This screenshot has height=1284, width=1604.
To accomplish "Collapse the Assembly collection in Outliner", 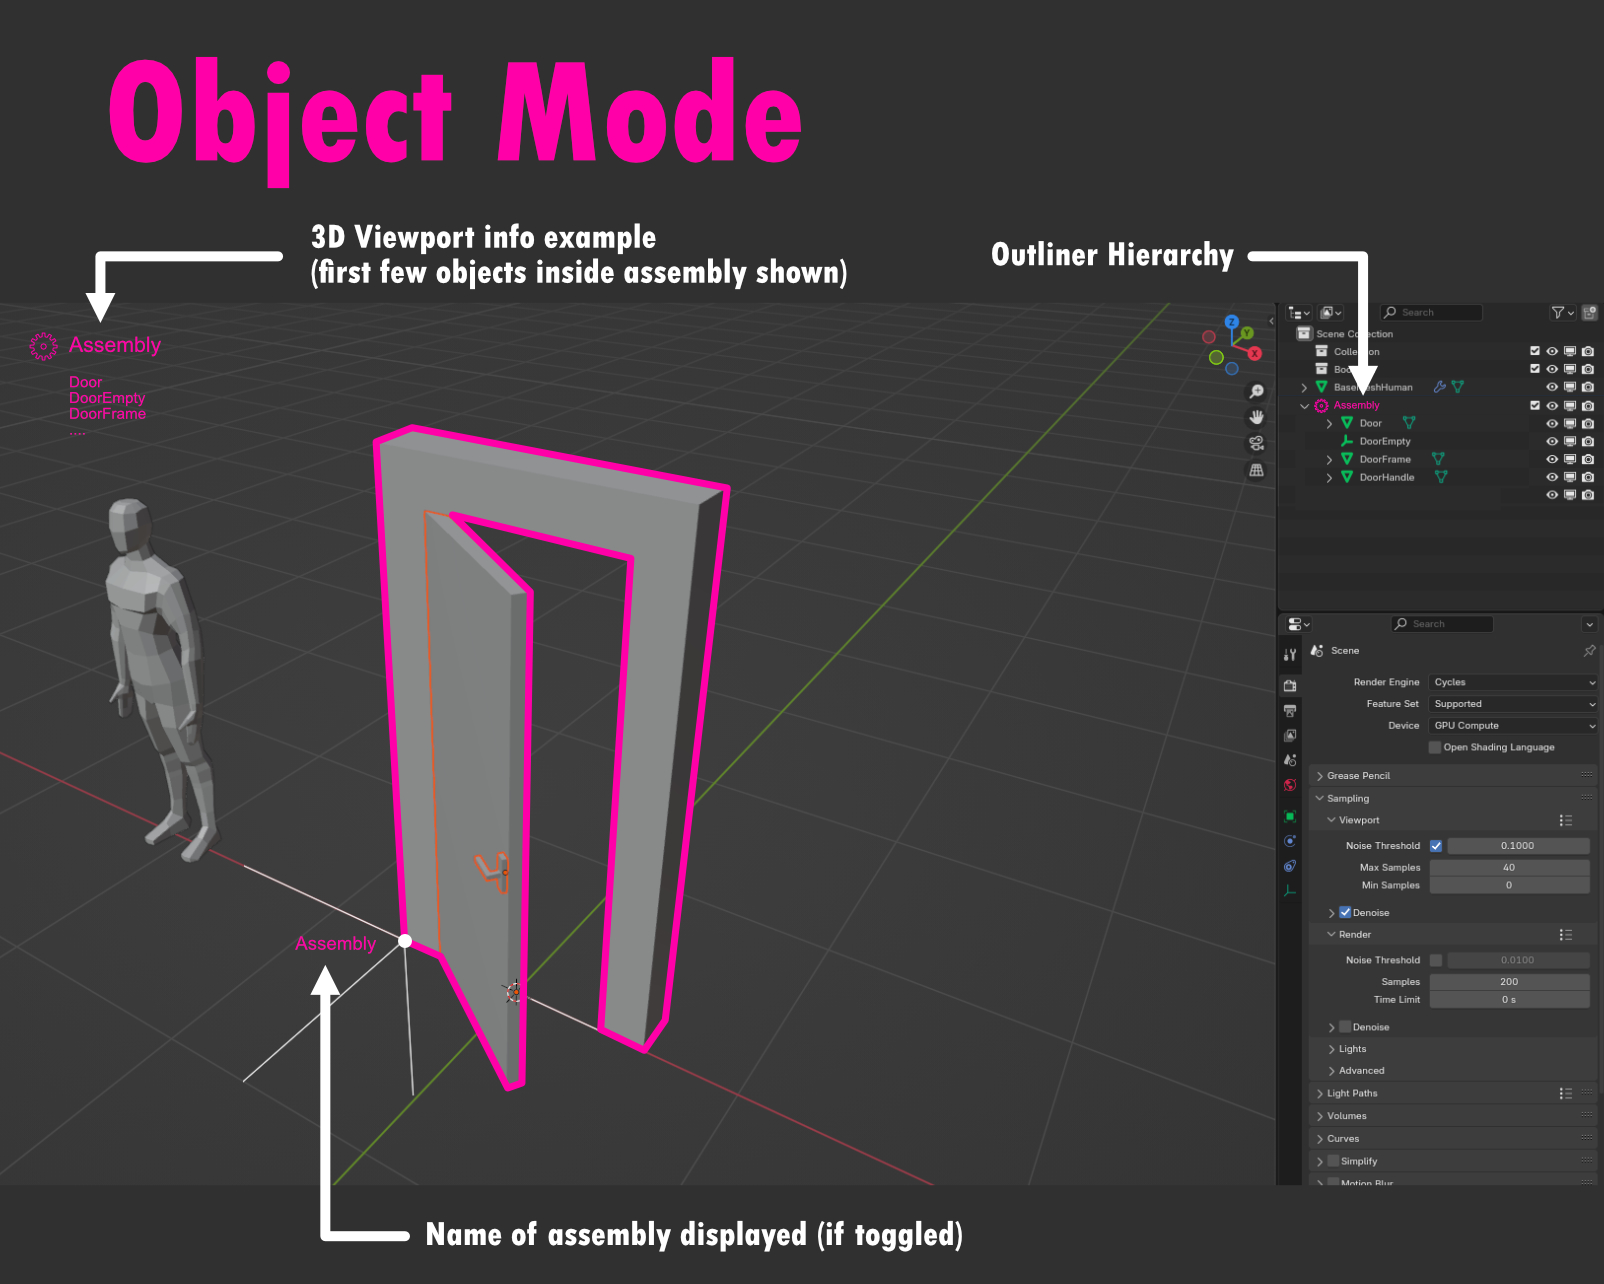I will (1304, 406).
